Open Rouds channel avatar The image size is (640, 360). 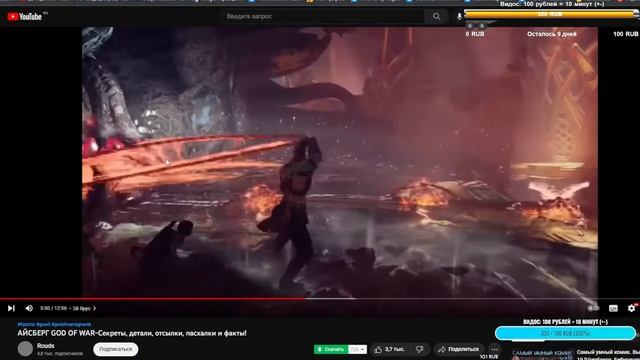25,349
